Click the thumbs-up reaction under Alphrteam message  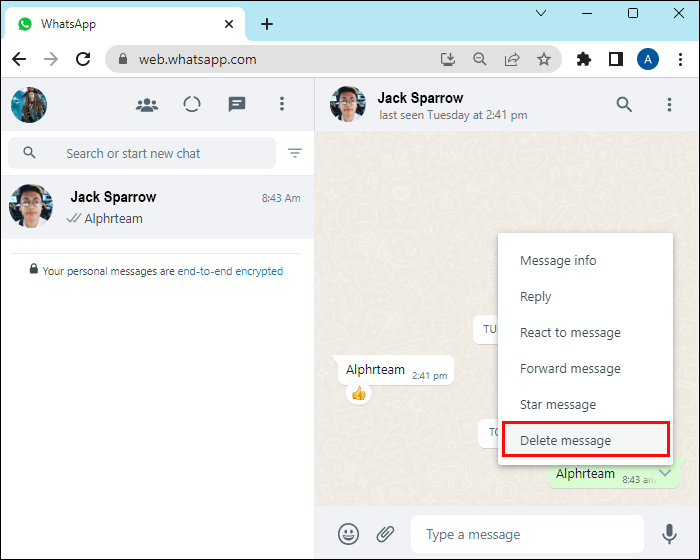coord(358,393)
